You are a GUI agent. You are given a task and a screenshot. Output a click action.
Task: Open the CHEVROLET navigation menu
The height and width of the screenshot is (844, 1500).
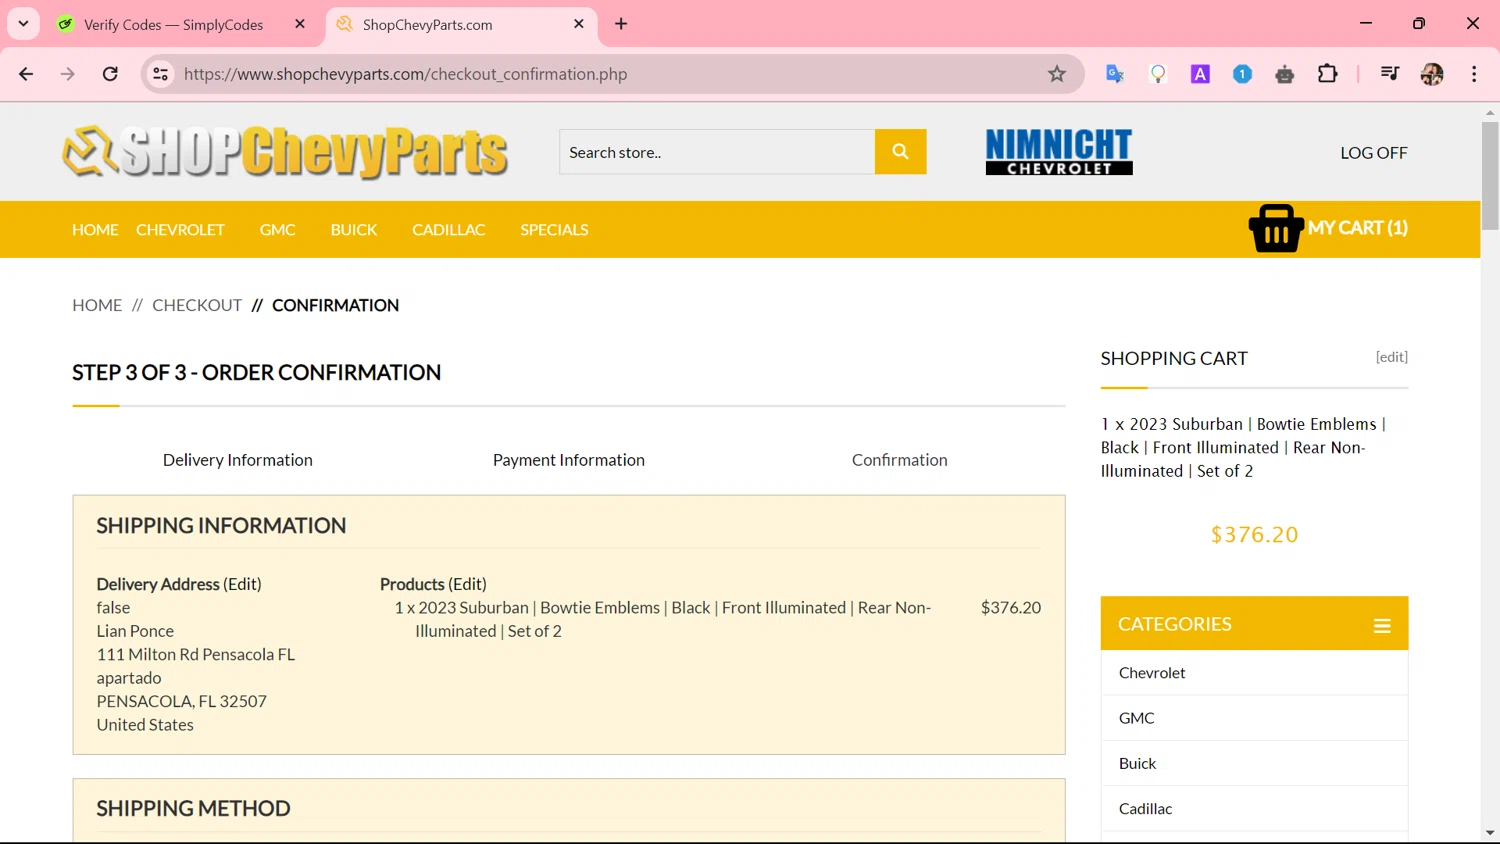pos(180,230)
